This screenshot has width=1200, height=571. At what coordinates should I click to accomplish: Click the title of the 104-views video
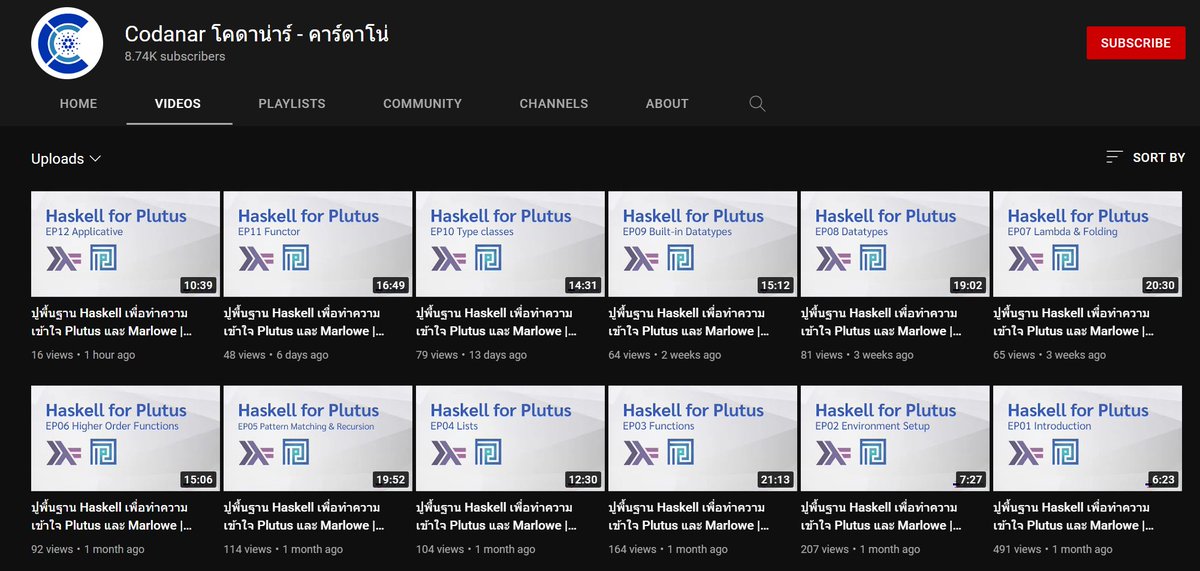495,516
